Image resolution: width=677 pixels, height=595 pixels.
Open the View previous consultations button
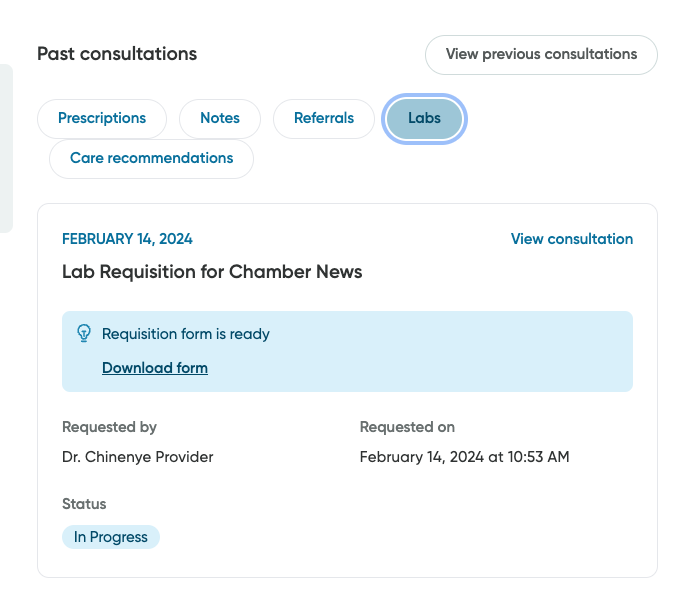(541, 54)
